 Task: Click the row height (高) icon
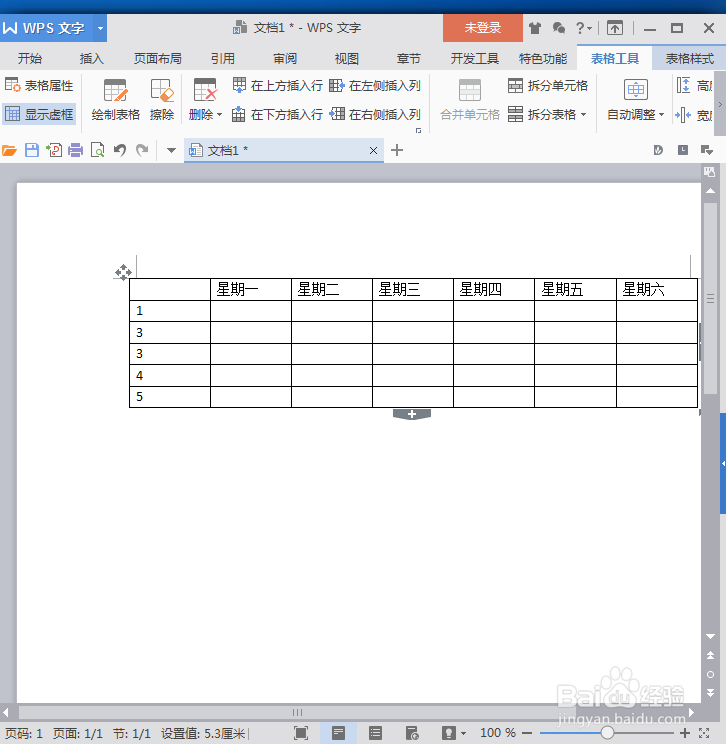pyautogui.click(x=683, y=86)
